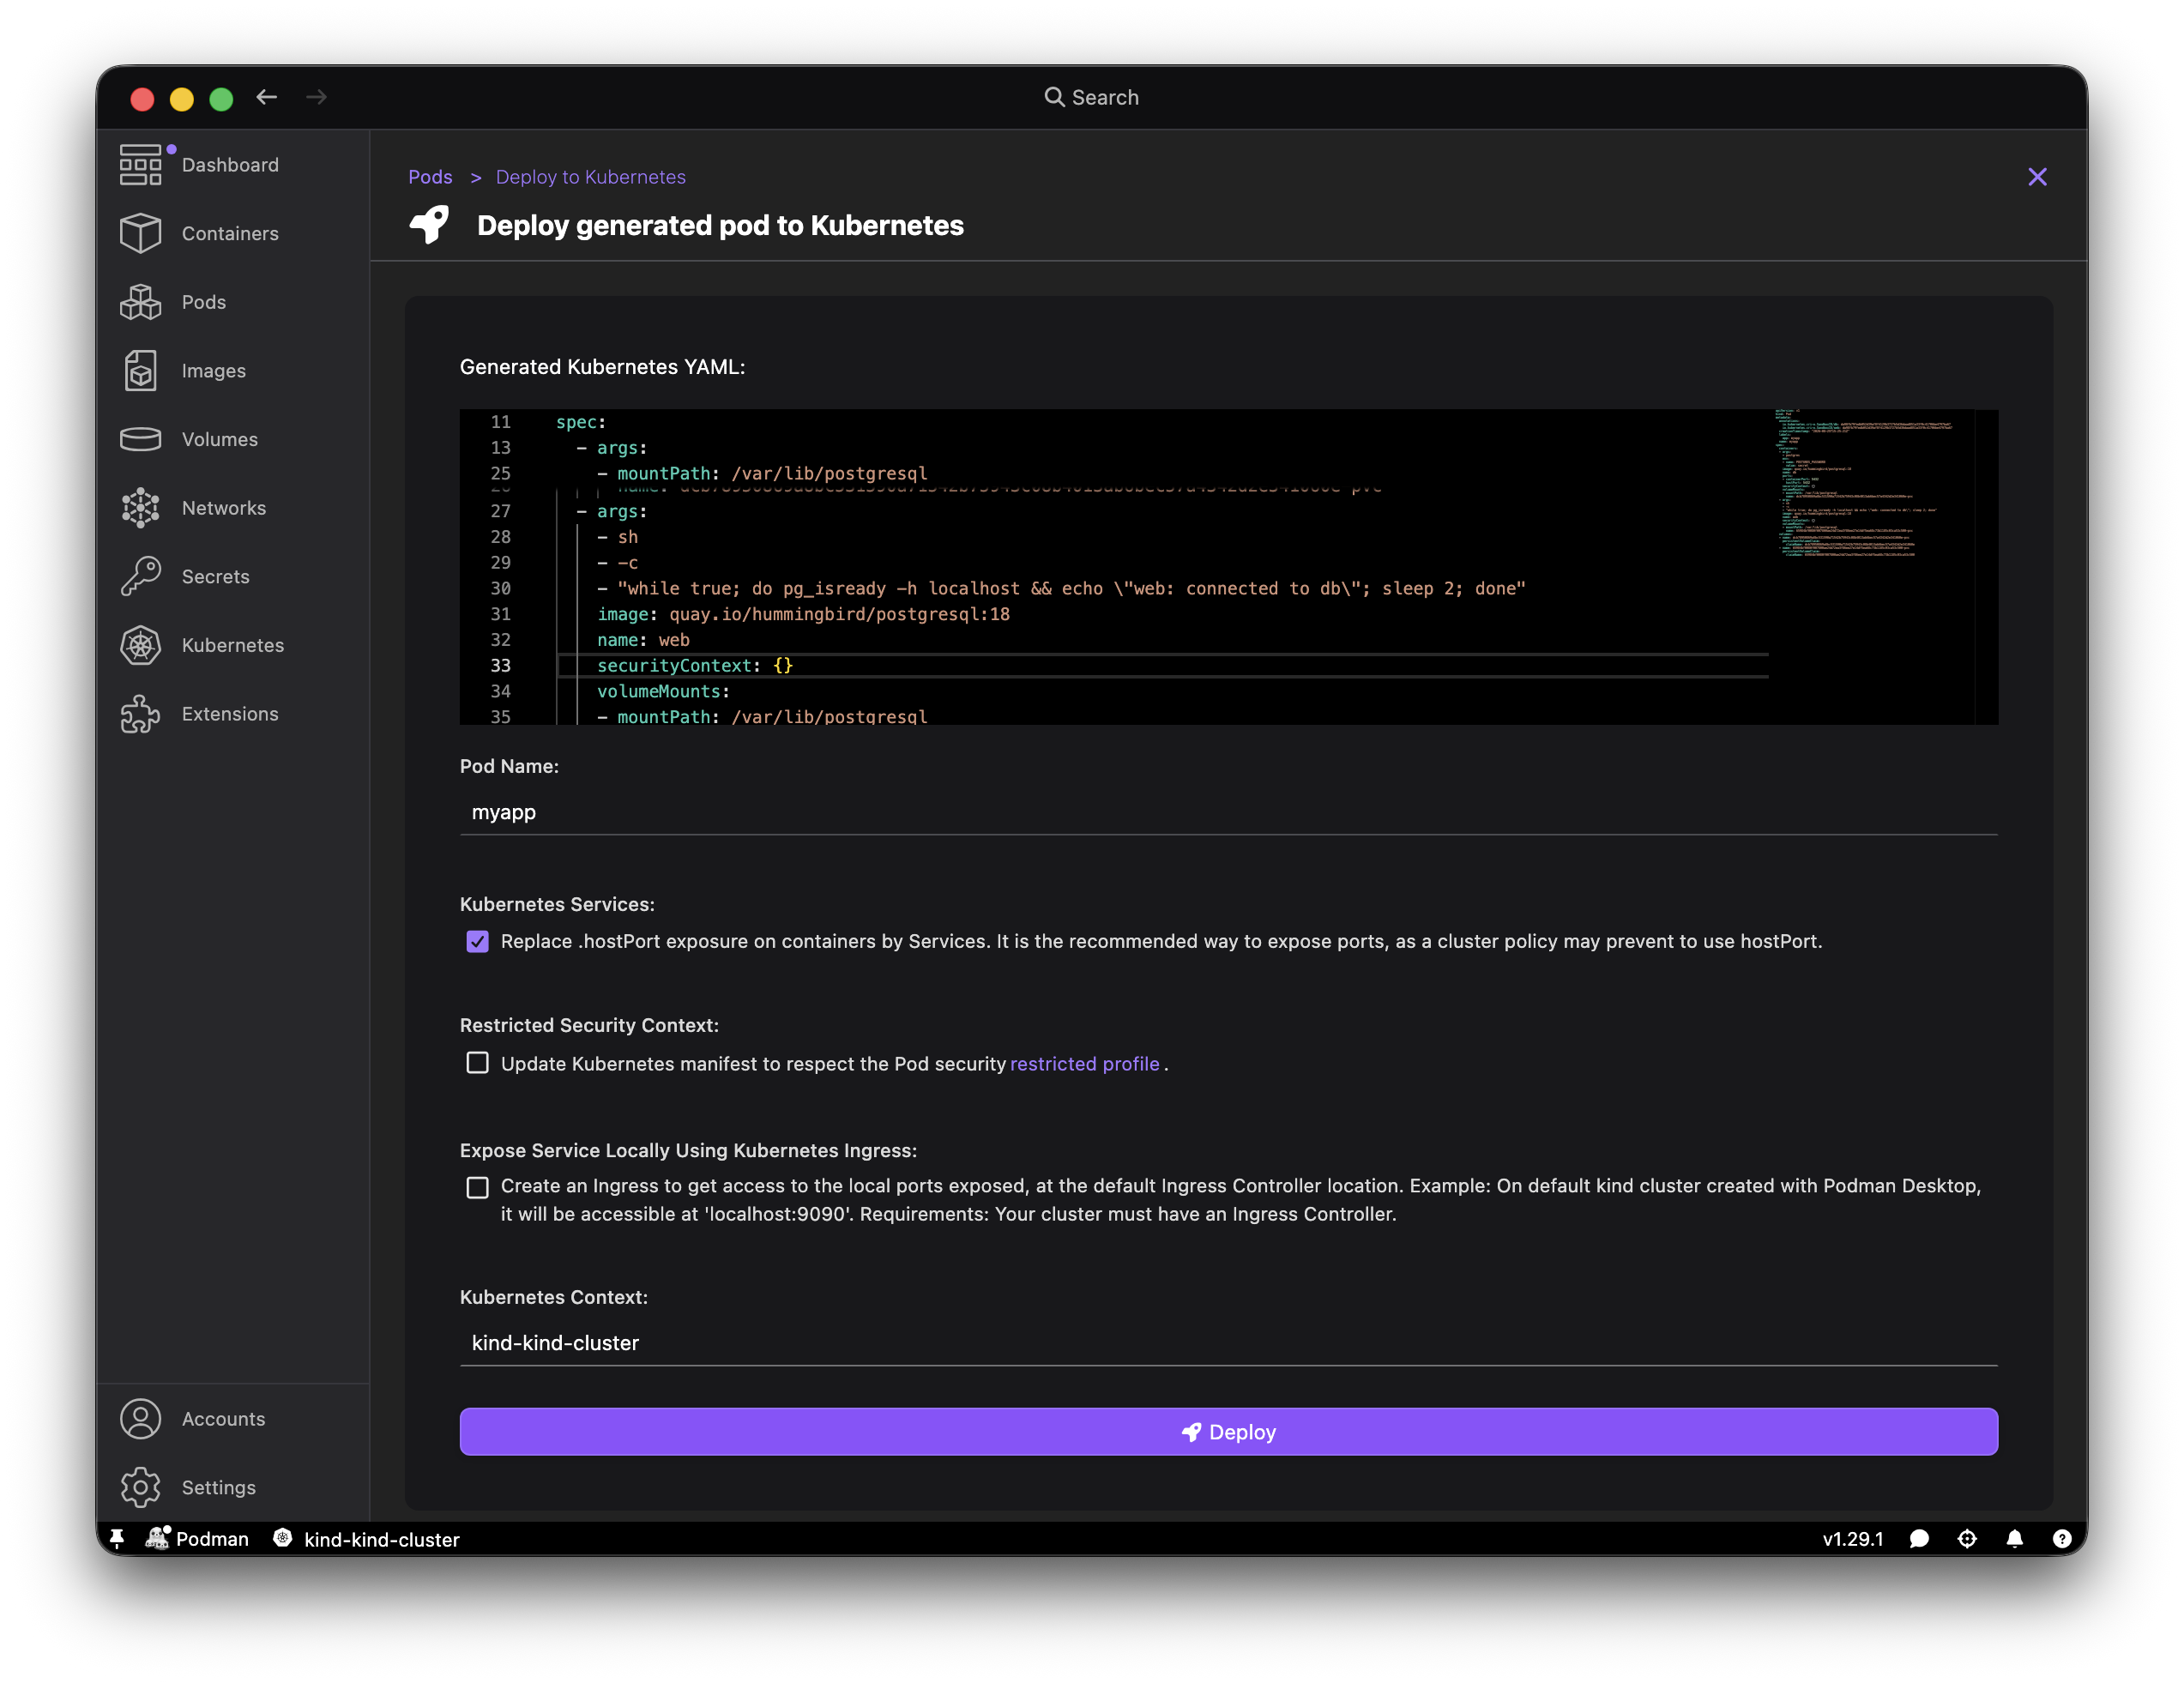Open the troubleshooting crosshair icon
Image resolution: width=2184 pixels, height=1683 pixels.
pos(1967,1539)
